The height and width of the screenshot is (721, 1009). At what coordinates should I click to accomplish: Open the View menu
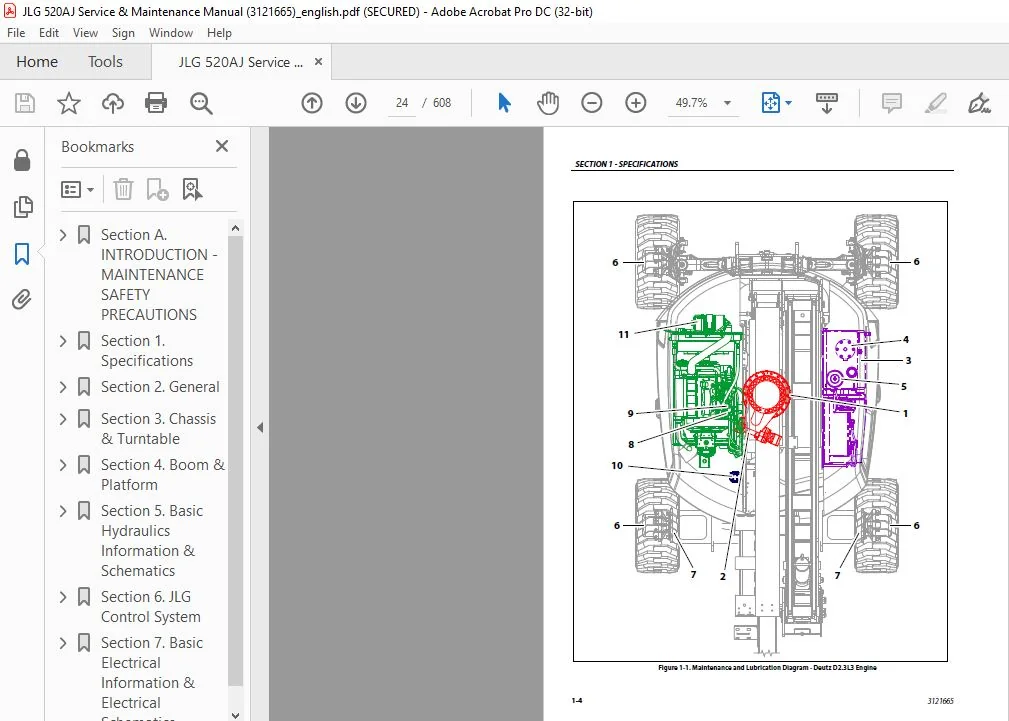coord(85,33)
